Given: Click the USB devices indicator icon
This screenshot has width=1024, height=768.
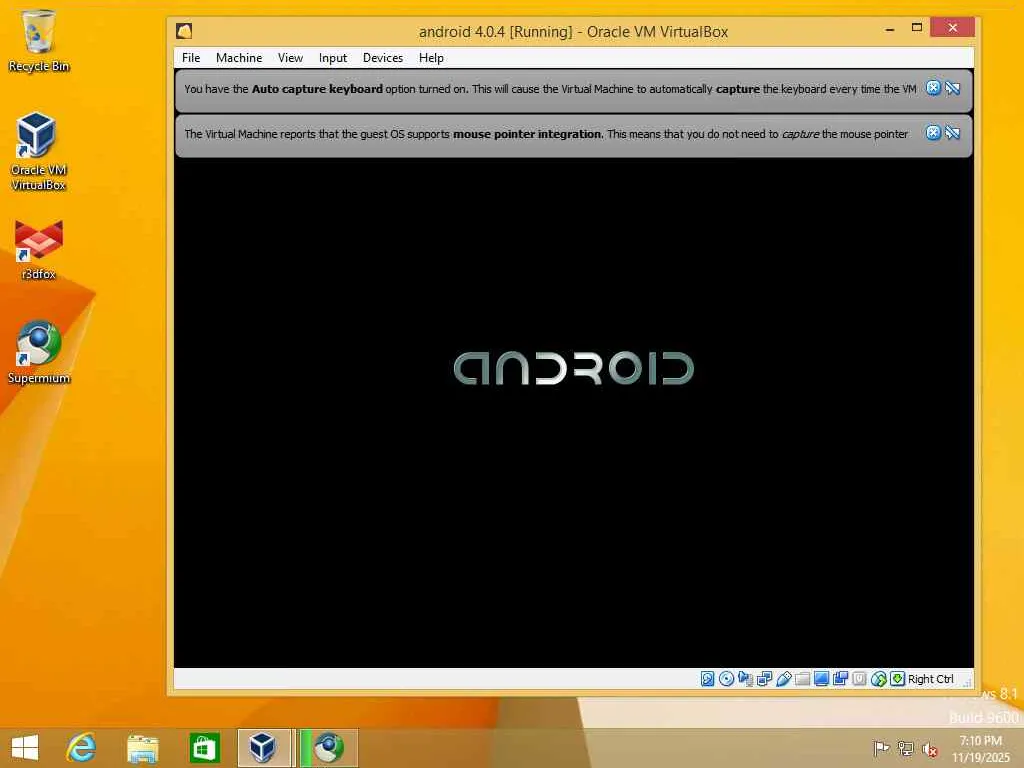Looking at the screenshot, I should [x=784, y=679].
